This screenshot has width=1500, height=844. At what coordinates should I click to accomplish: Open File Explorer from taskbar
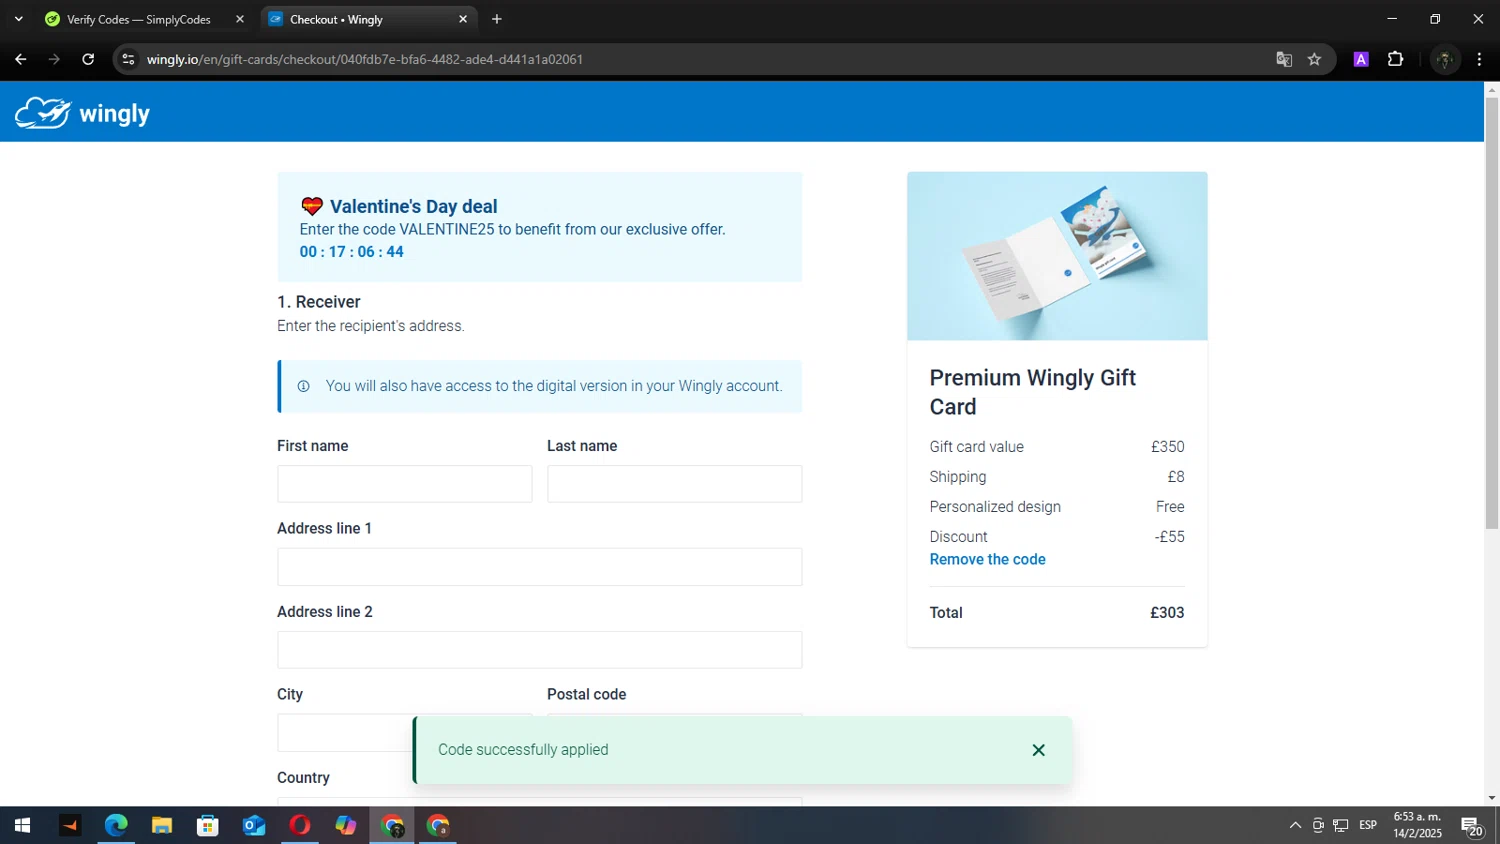161,825
